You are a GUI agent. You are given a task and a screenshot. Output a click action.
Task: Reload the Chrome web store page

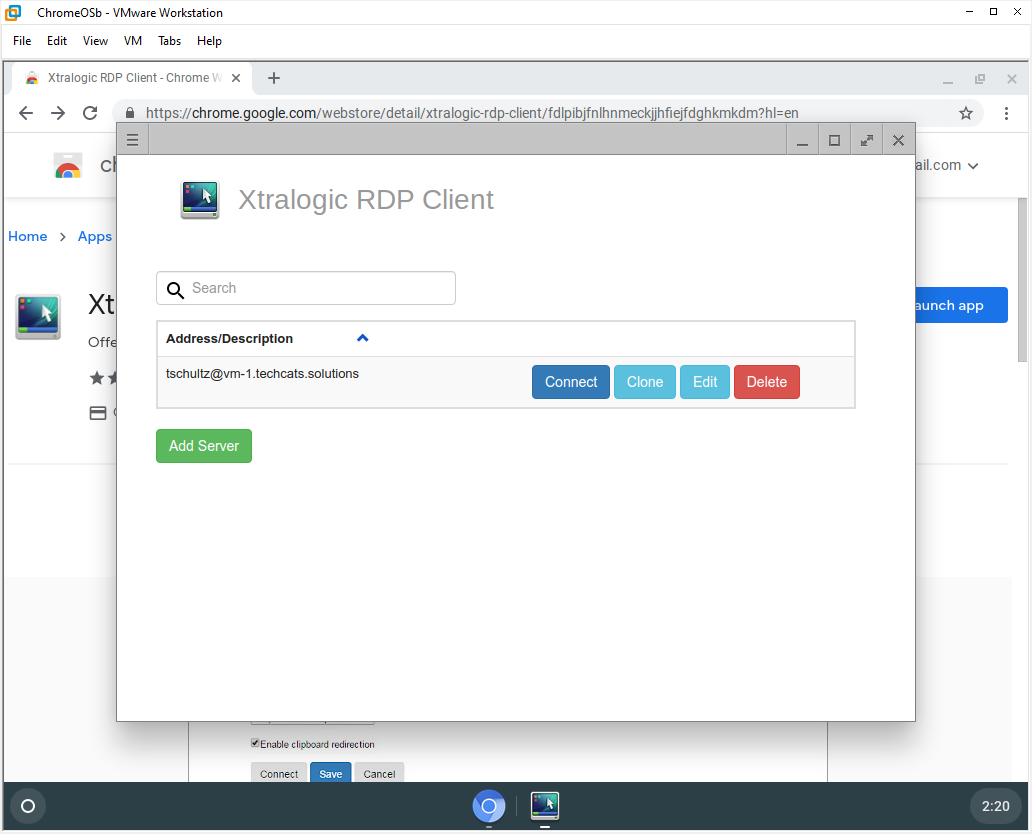click(x=90, y=113)
